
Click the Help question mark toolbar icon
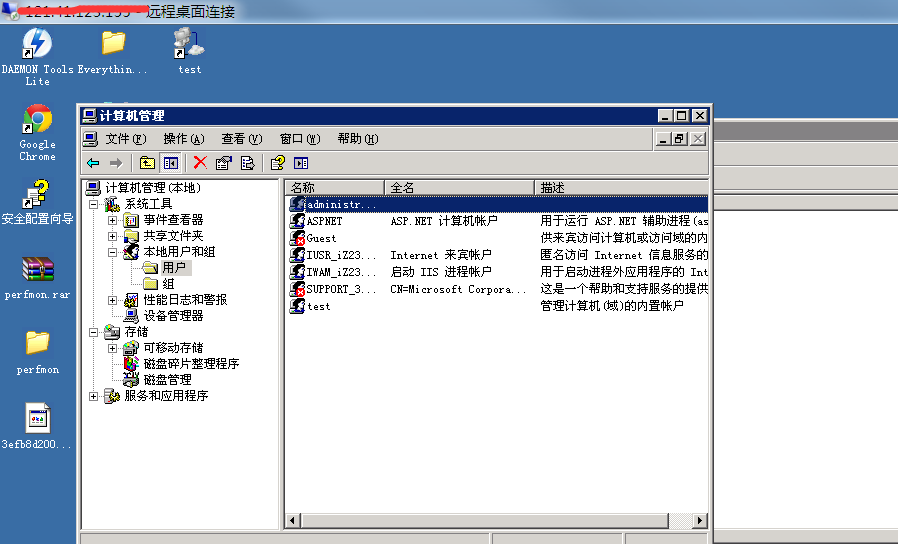point(278,163)
